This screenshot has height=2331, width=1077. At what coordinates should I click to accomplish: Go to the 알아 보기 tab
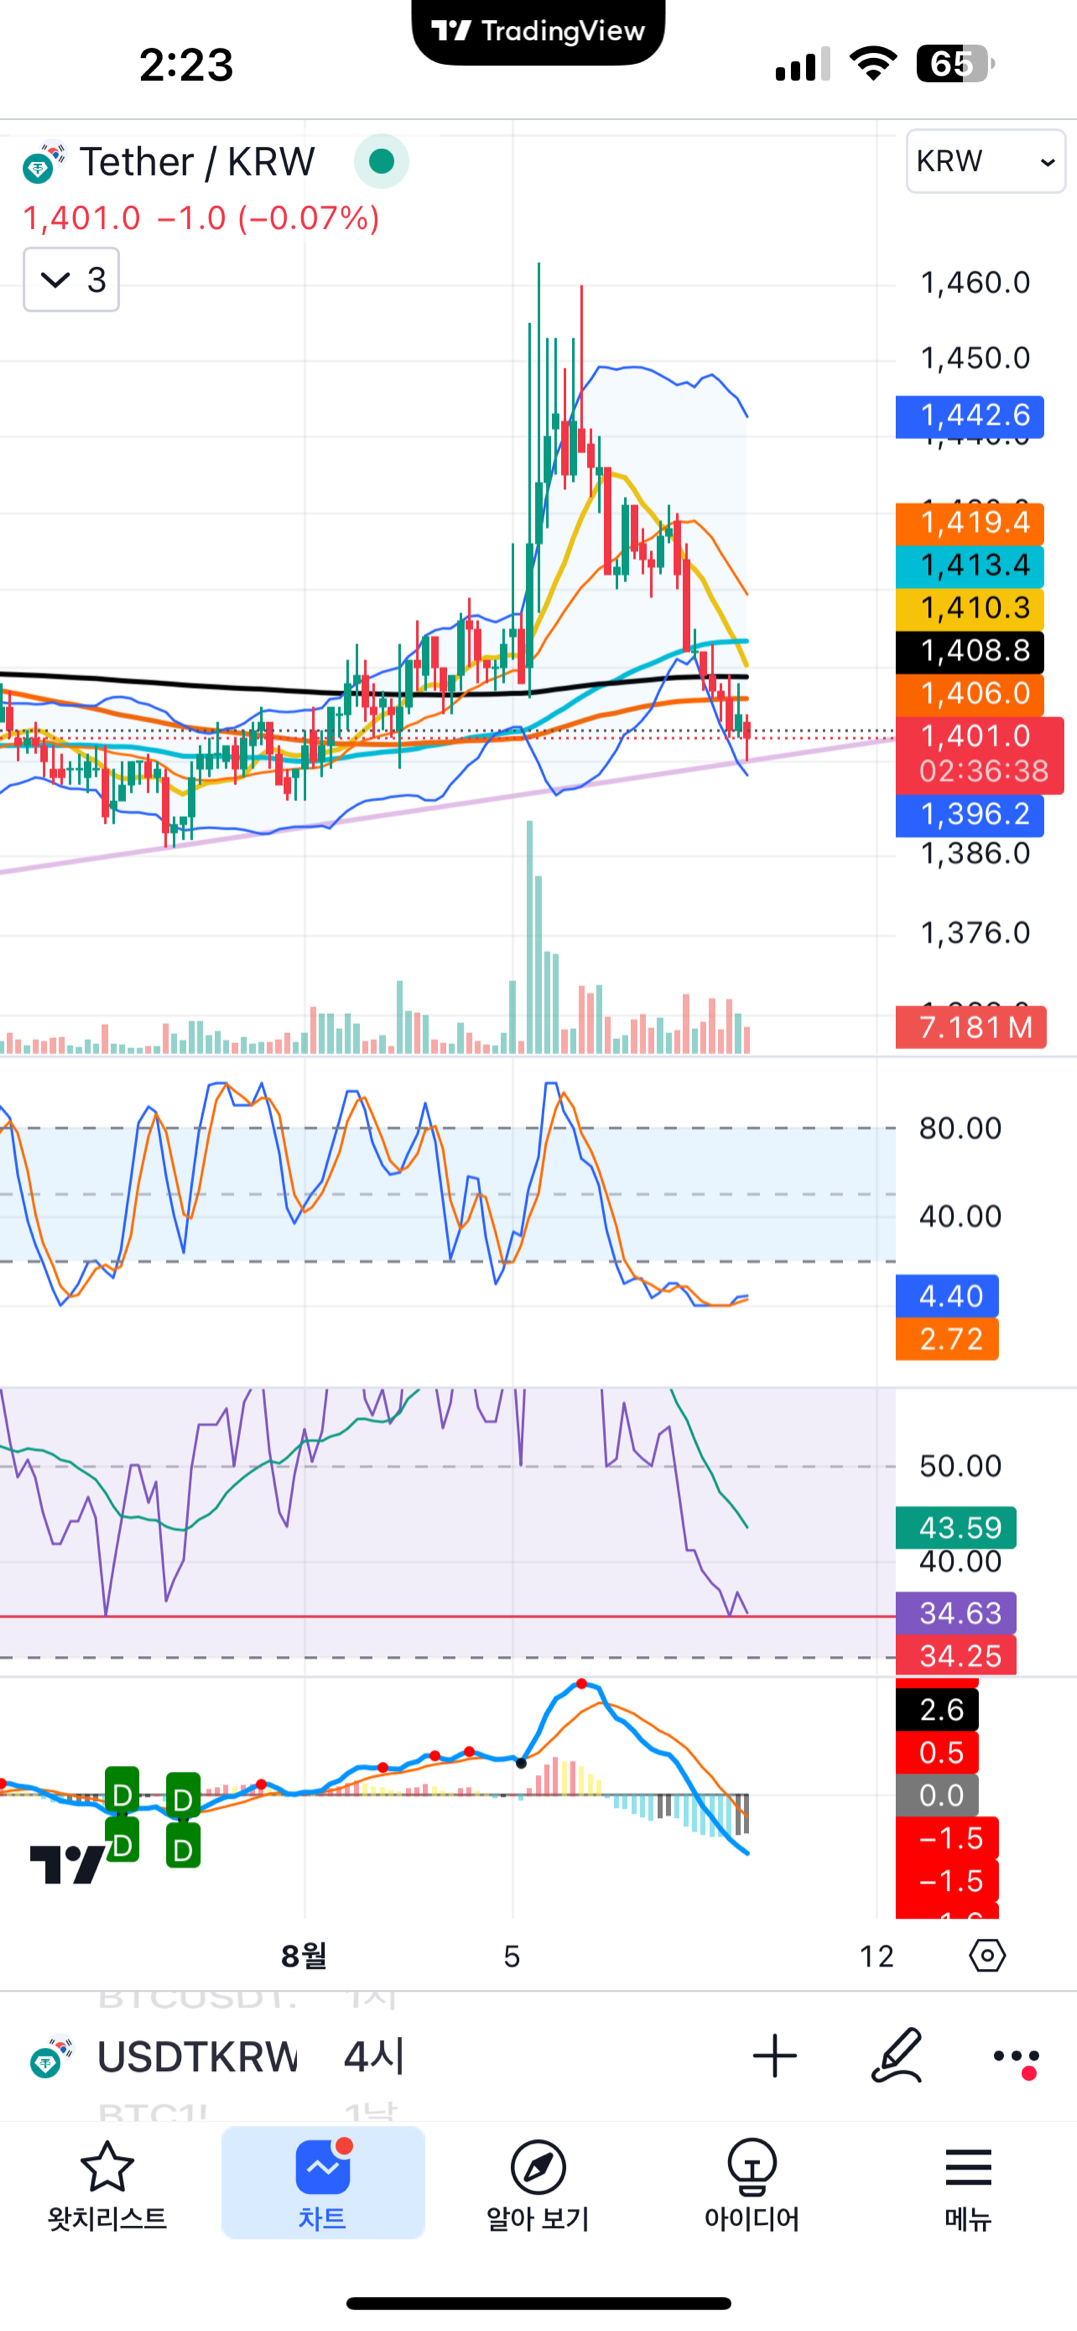tap(538, 2185)
